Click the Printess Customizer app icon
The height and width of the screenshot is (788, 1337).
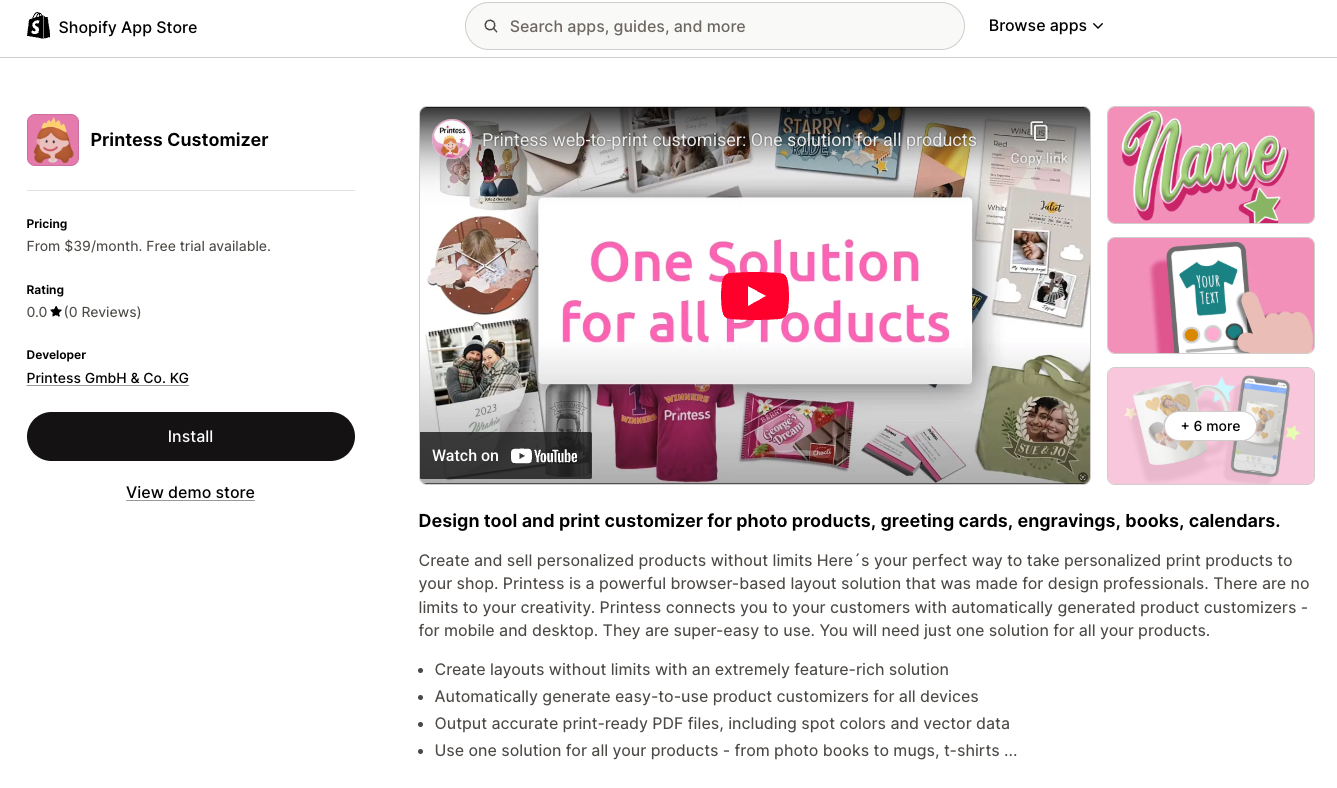point(53,140)
